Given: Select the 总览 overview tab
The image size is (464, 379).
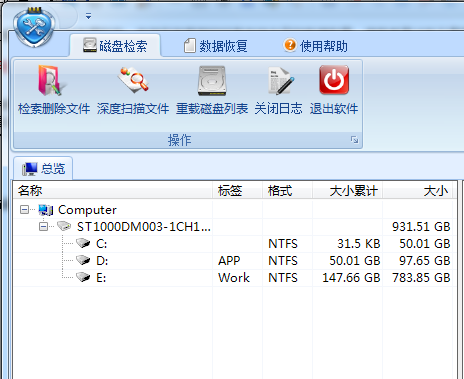Looking at the screenshot, I should pos(43,168).
